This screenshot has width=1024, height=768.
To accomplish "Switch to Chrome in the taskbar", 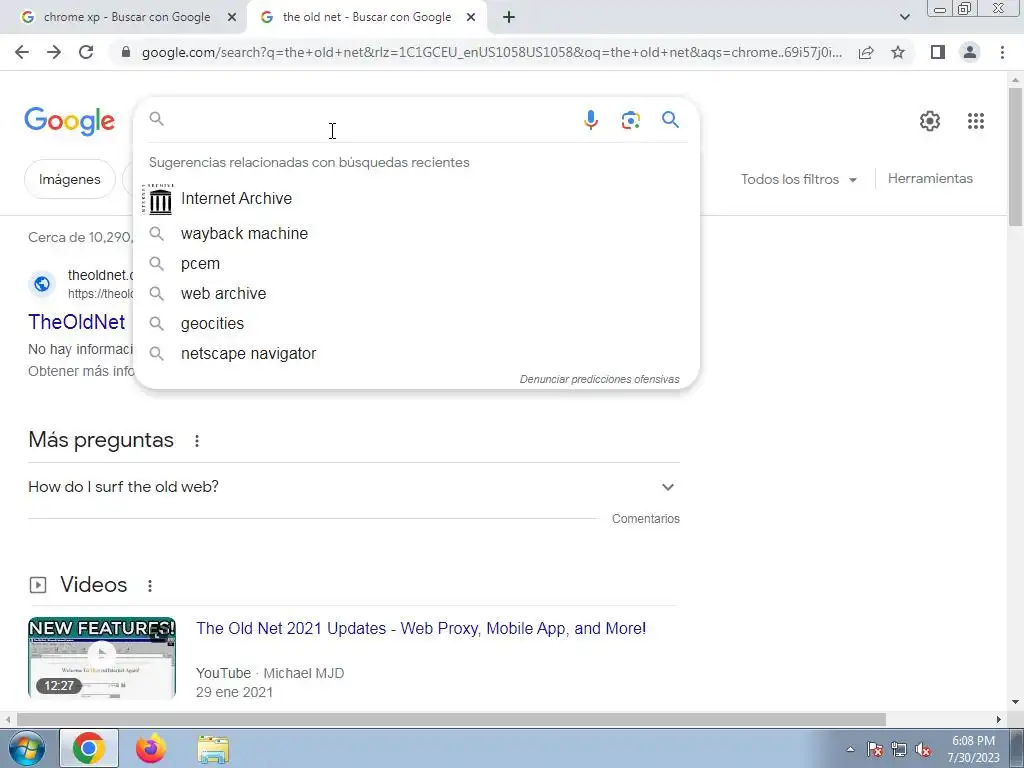I will coord(89,748).
